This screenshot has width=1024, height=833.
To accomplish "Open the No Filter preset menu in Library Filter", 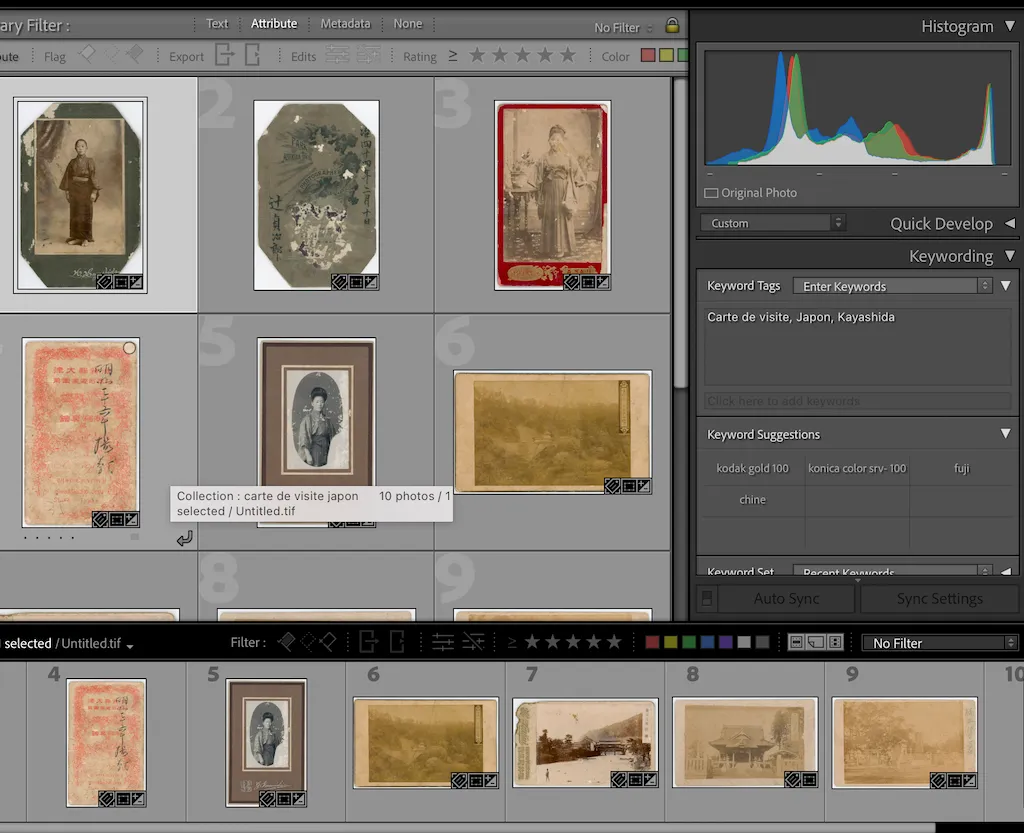I will click(x=623, y=27).
